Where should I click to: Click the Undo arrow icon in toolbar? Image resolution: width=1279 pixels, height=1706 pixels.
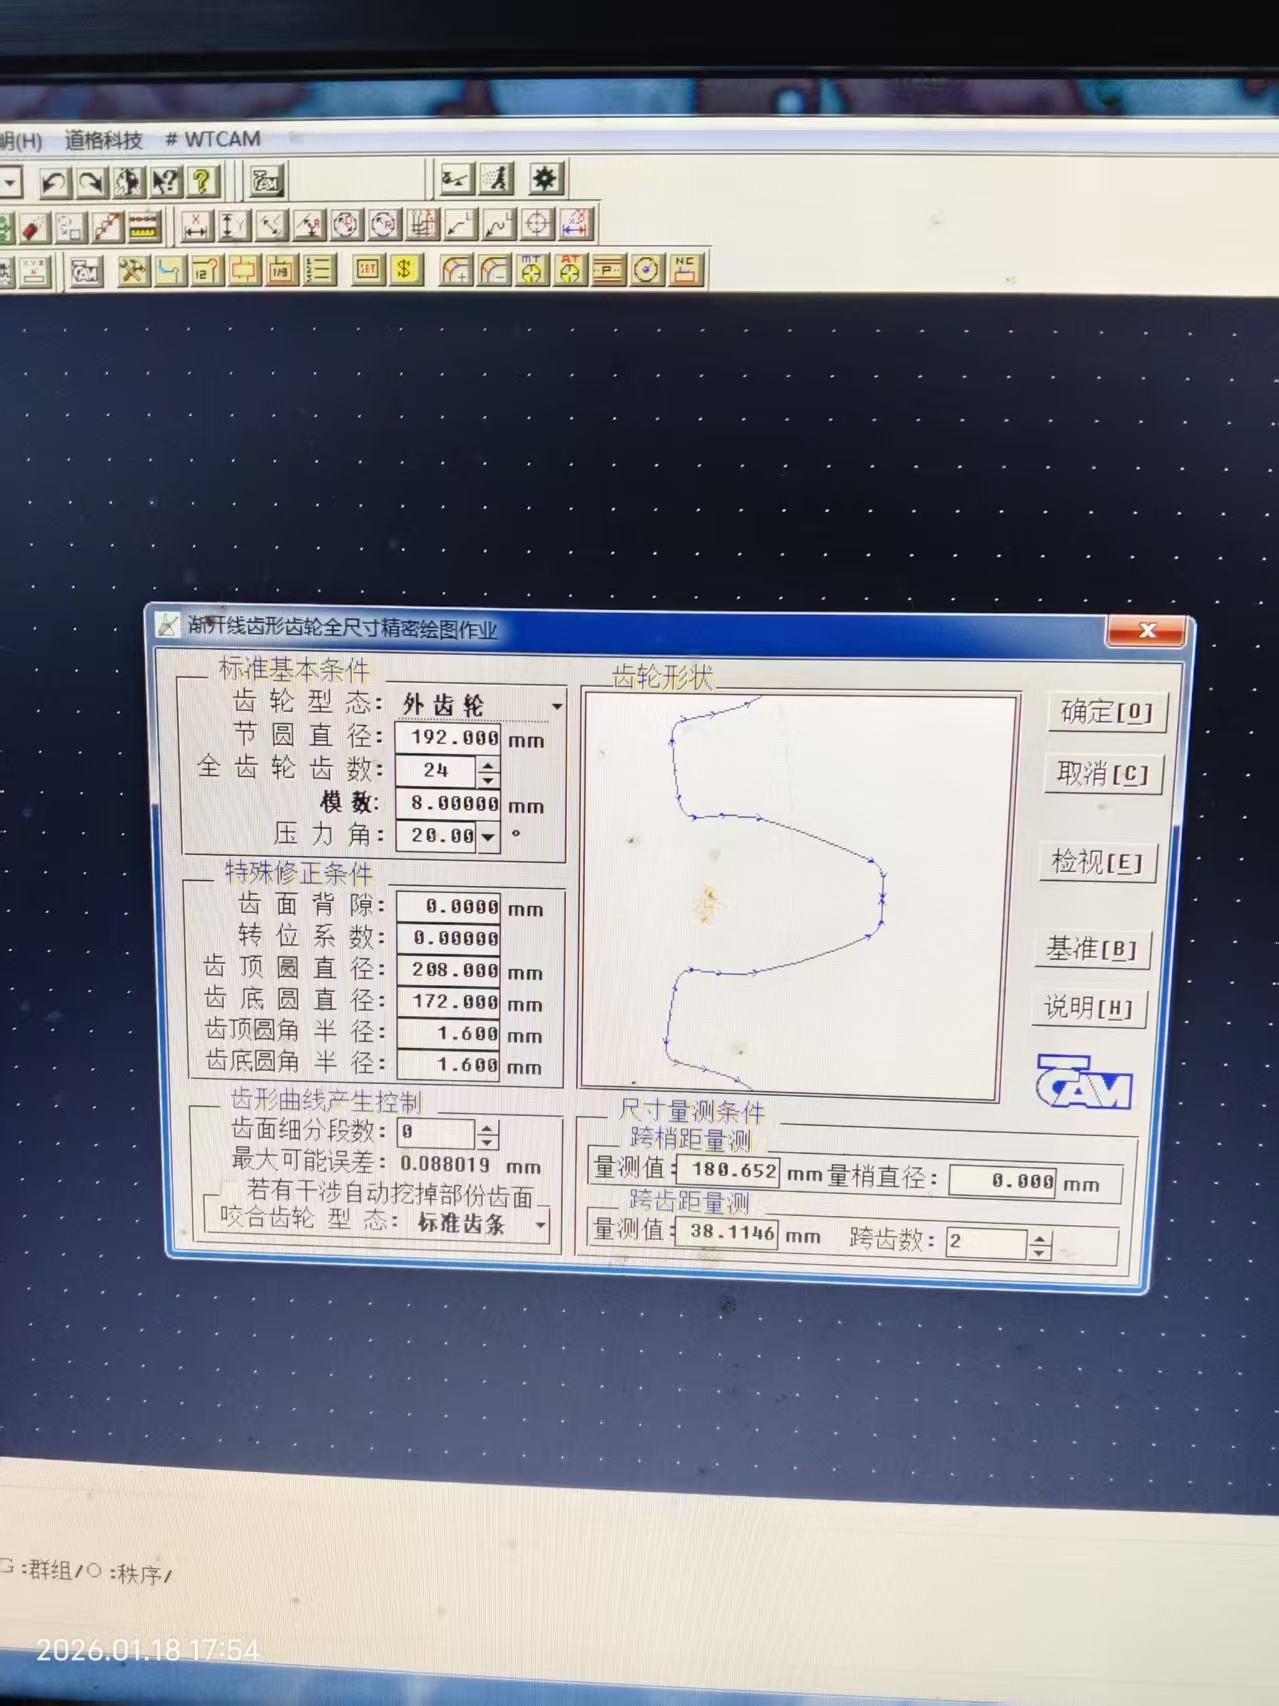coord(55,182)
